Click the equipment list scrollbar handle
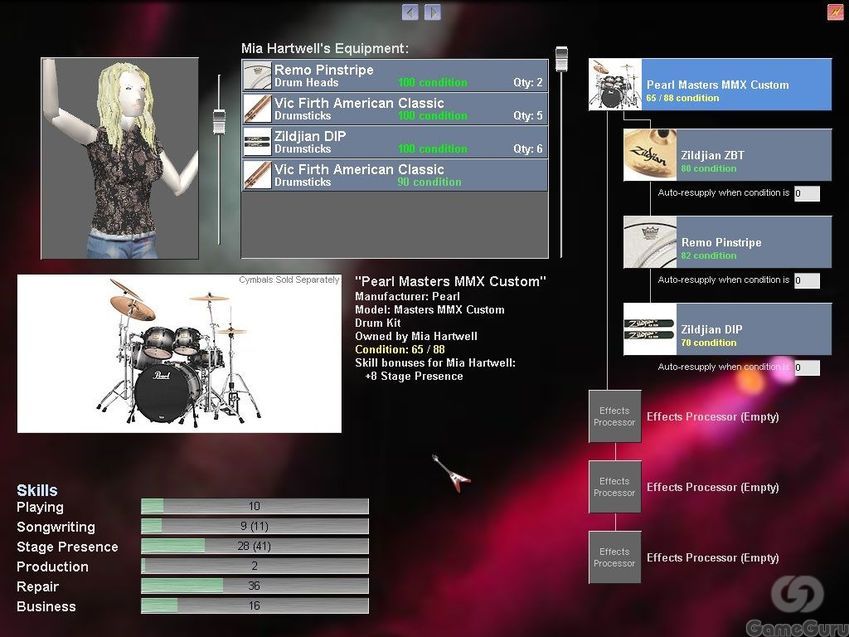849x637 pixels. (x=561, y=59)
